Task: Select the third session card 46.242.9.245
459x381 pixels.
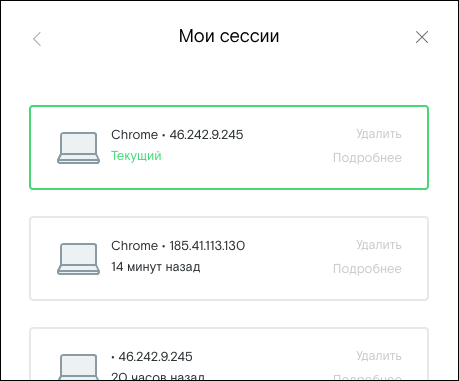Action: pyautogui.click(x=229, y=354)
